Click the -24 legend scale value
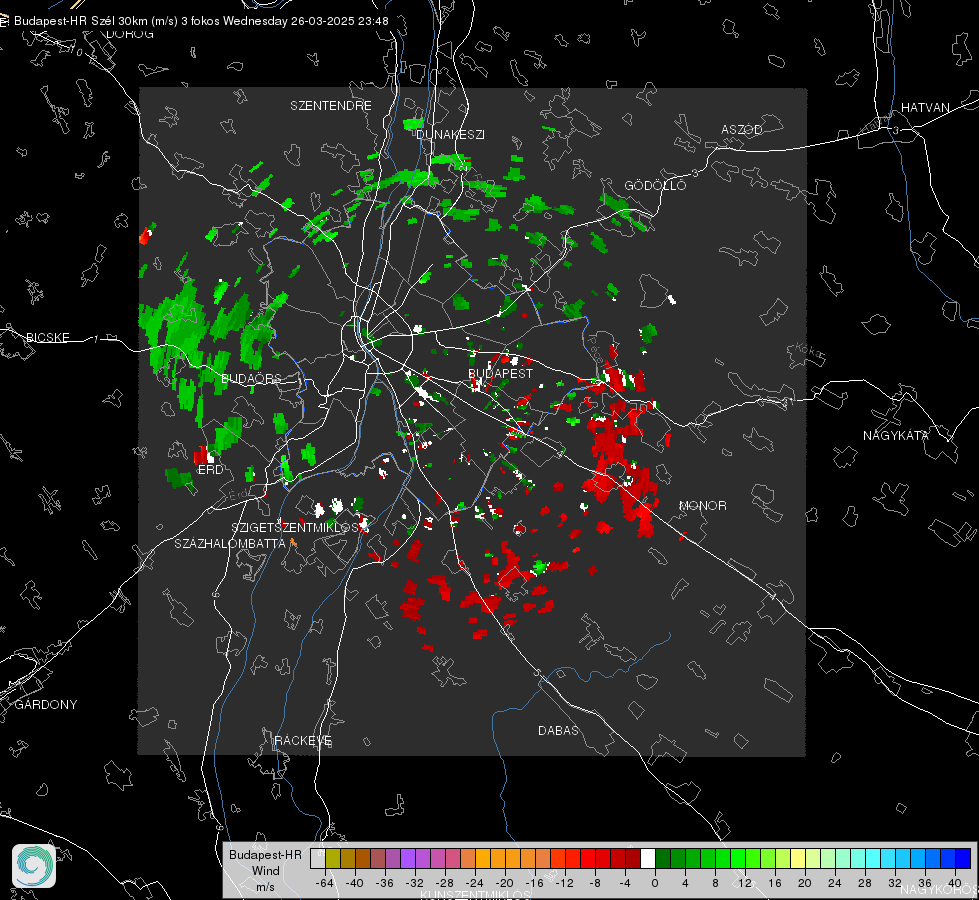979x900 pixels. tap(475, 883)
